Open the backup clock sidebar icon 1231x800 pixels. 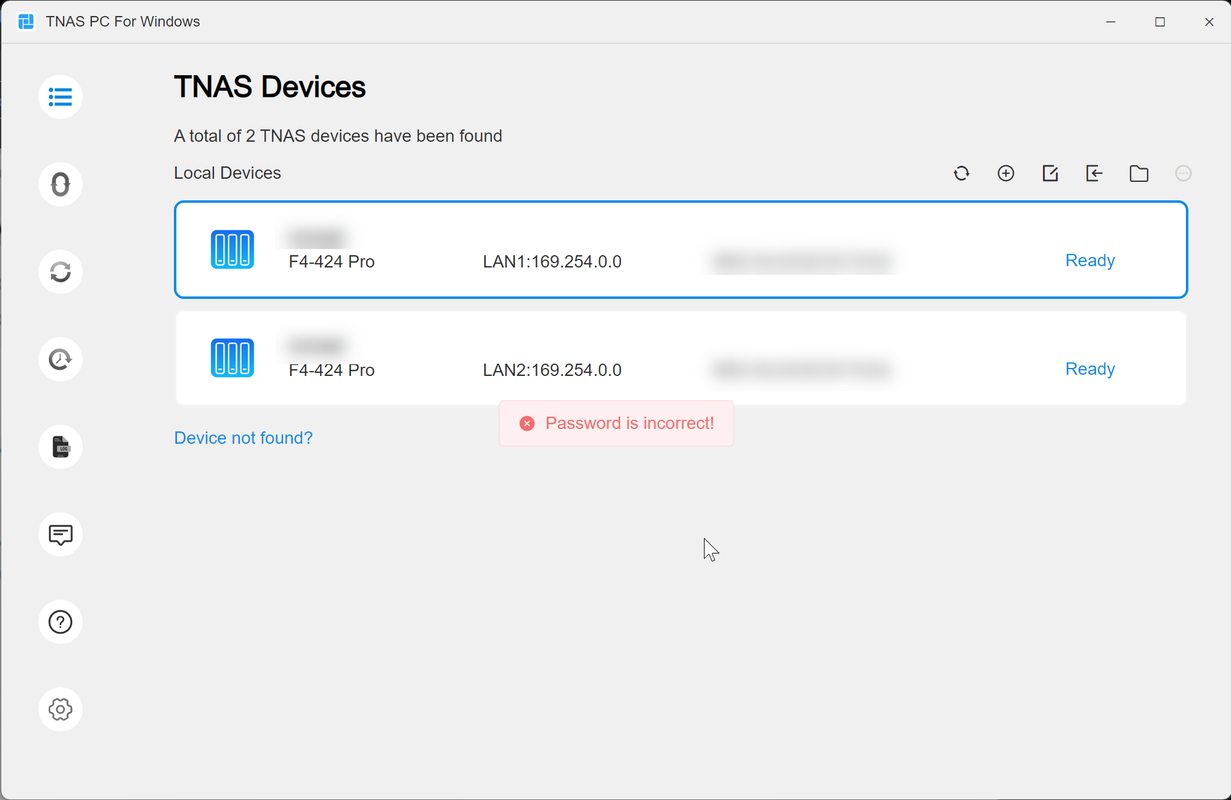pos(60,359)
